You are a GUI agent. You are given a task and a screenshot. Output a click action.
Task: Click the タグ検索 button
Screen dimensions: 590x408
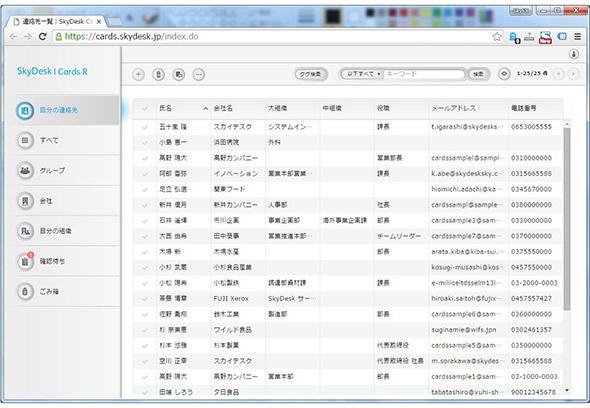click(311, 74)
